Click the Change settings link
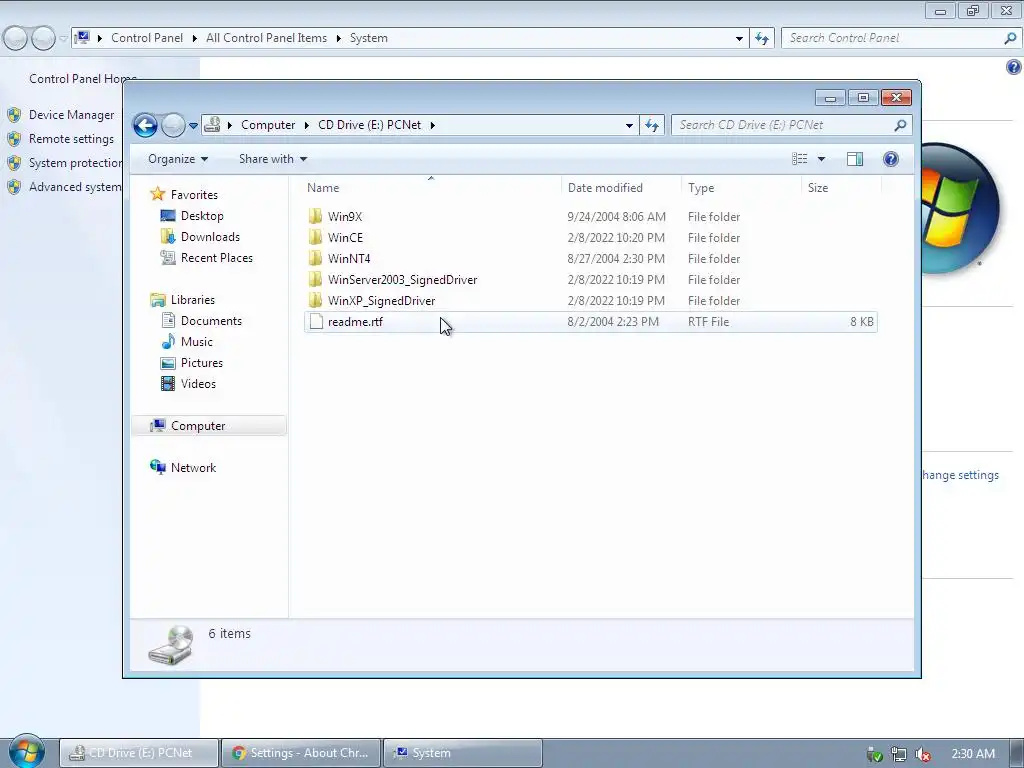Viewport: 1024px width, 768px height. click(960, 475)
